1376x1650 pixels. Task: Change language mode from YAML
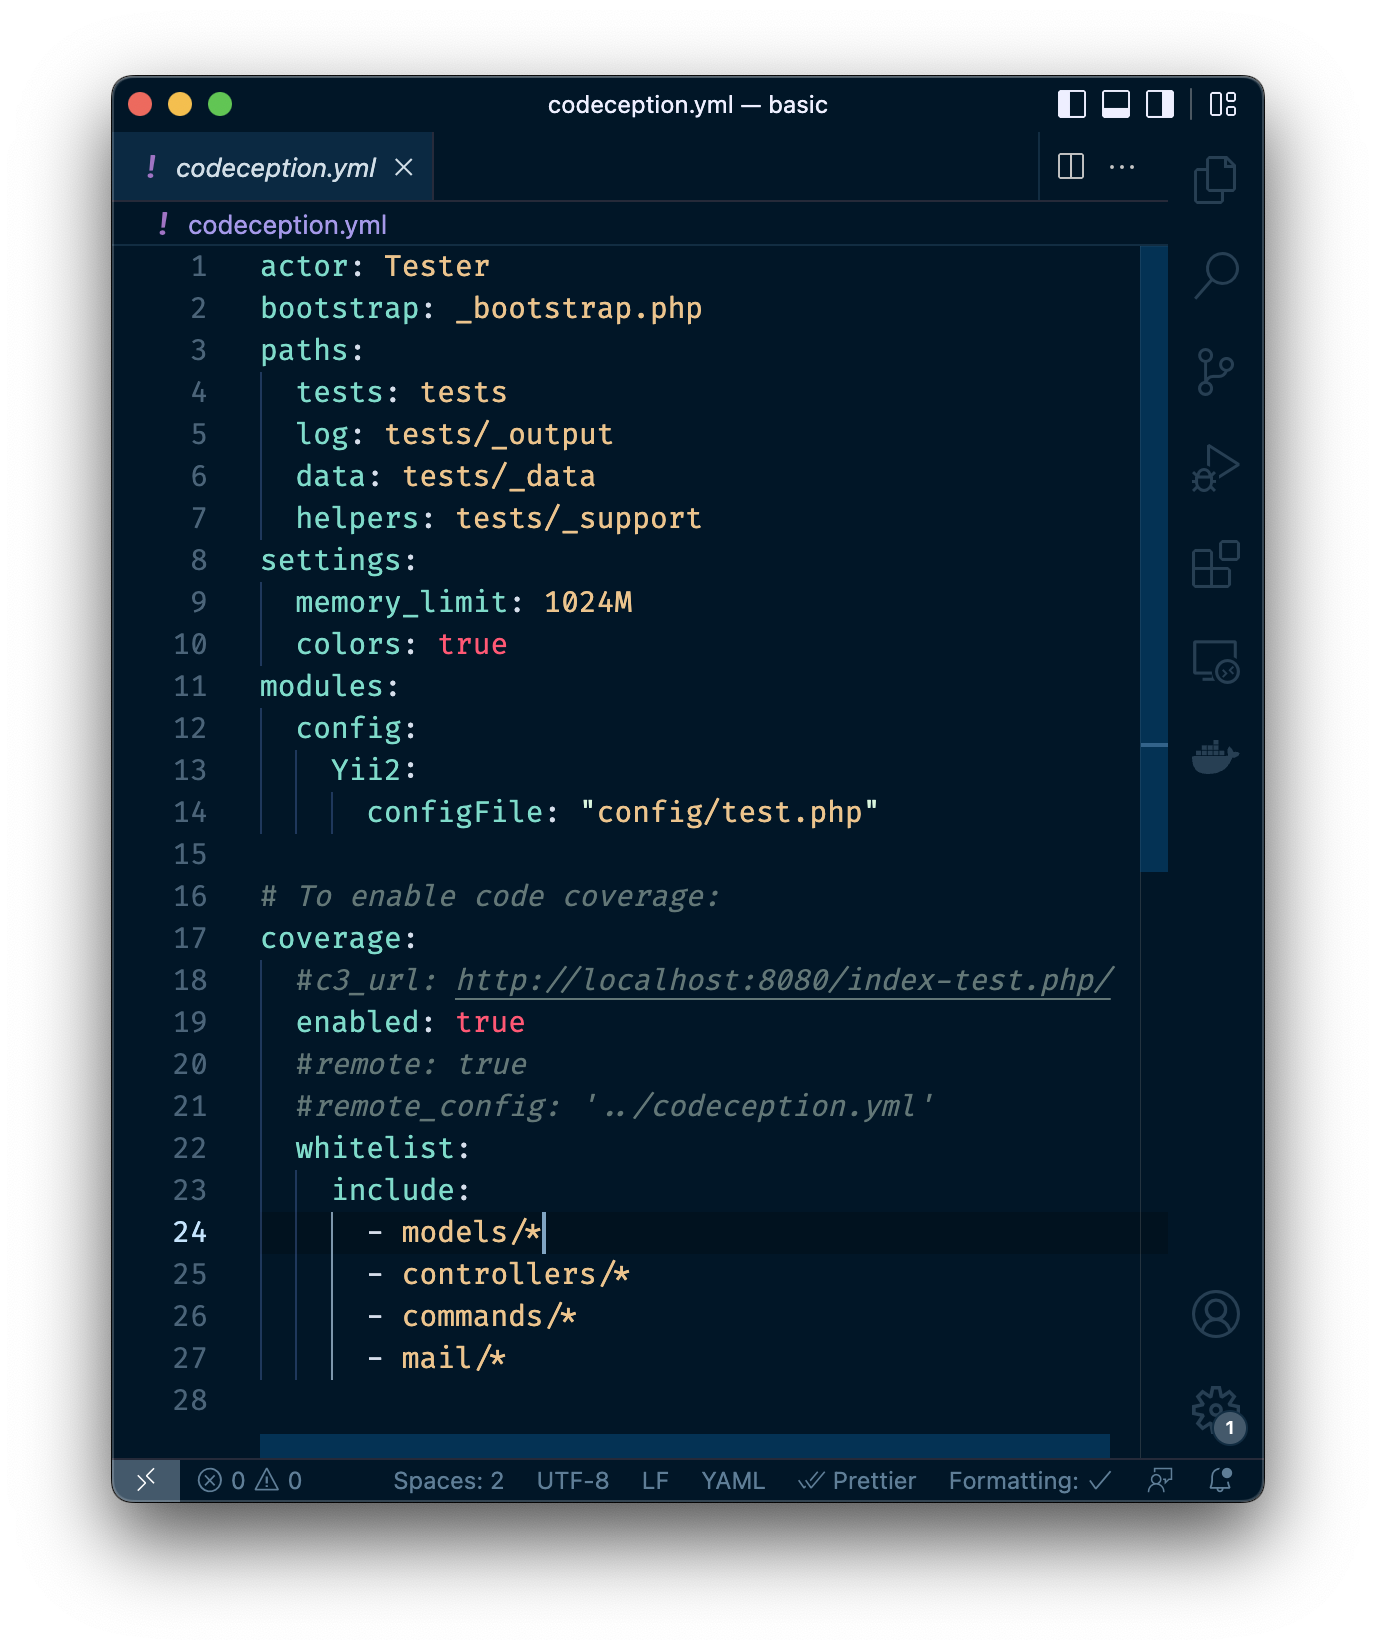pyautogui.click(x=732, y=1481)
